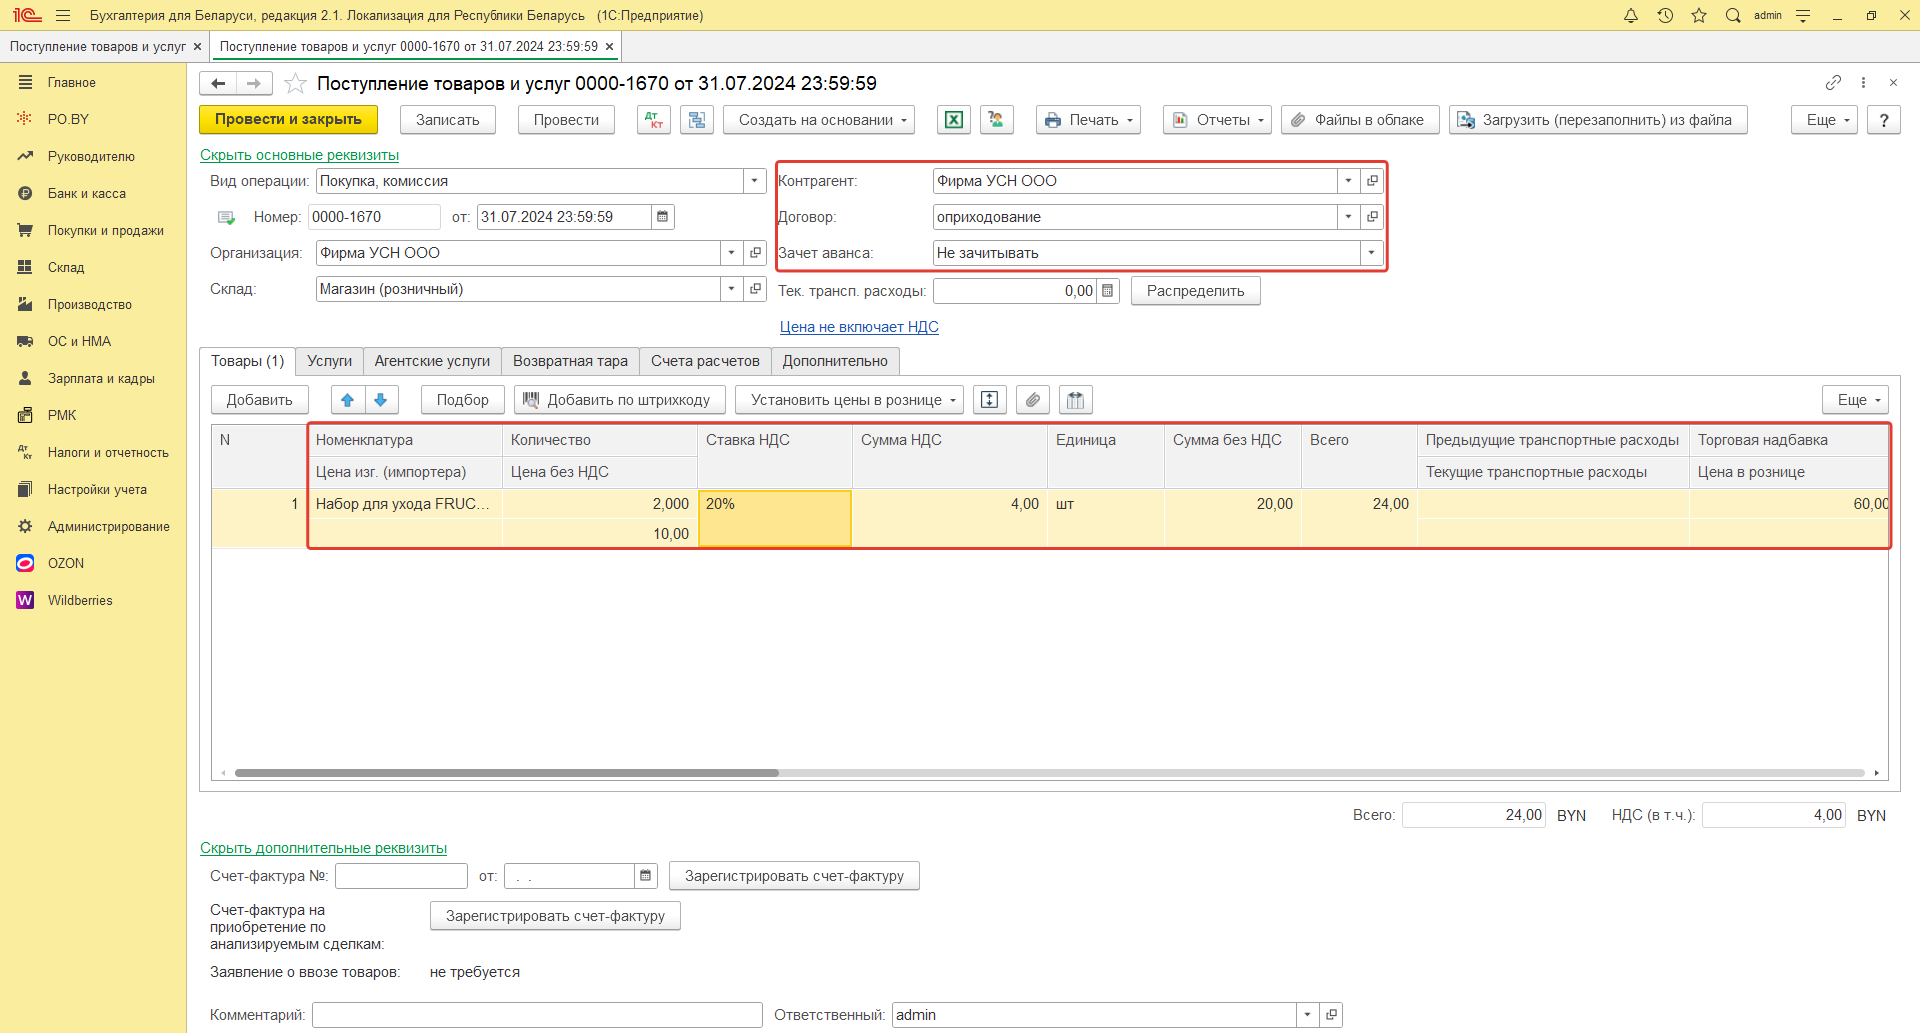Open Склад card with open icon
This screenshot has width=1920, height=1033.
756,289
